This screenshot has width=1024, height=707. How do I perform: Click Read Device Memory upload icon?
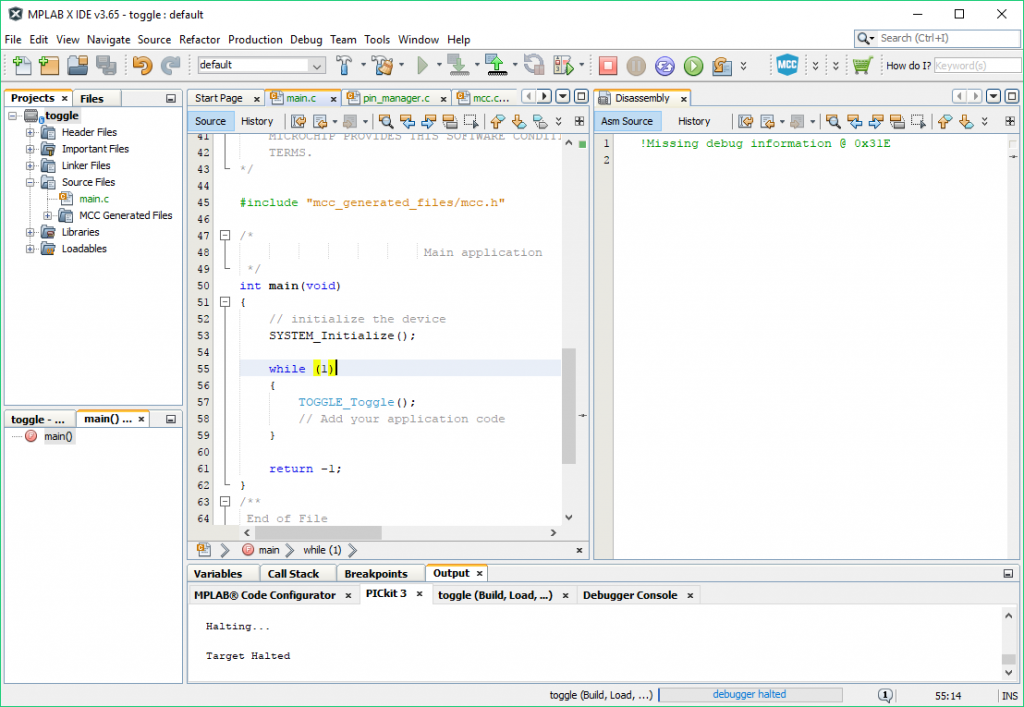[x=496, y=65]
